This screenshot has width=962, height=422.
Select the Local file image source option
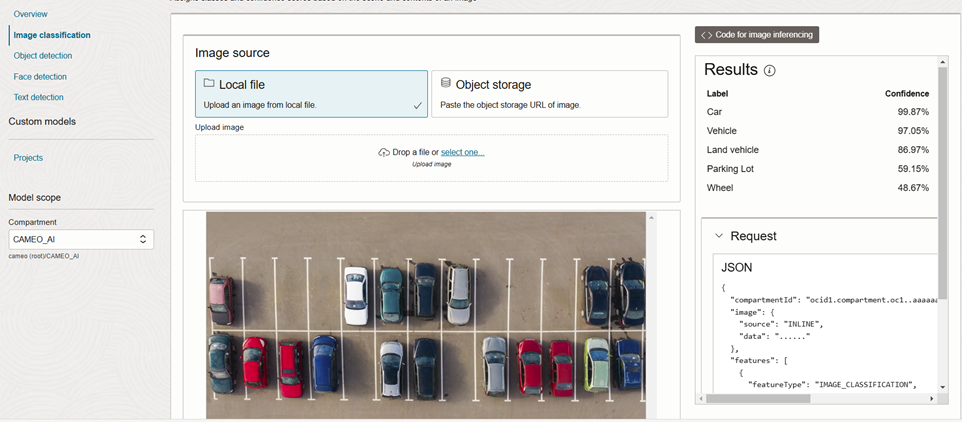click(x=311, y=93)
